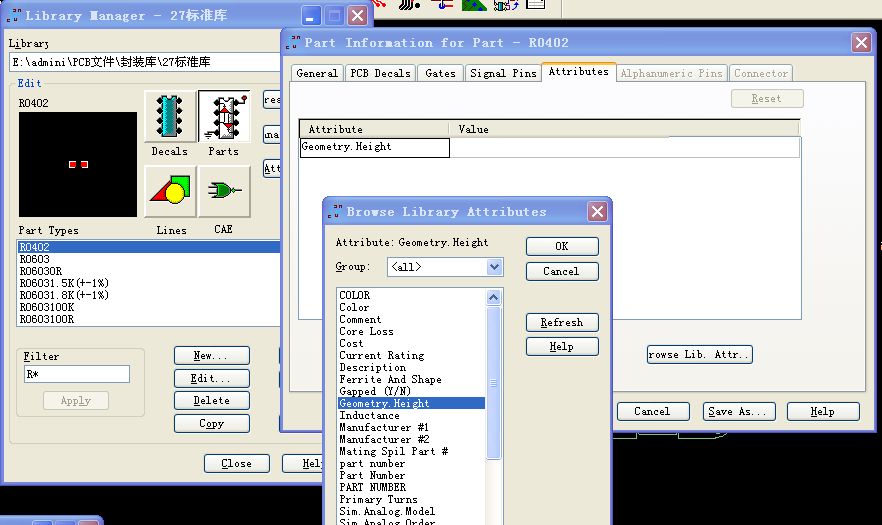The width and height of the screenshot is (882, 525).
Task: Click Refresh in Browse Library Attributes
Action: click(x=561, y=322)
